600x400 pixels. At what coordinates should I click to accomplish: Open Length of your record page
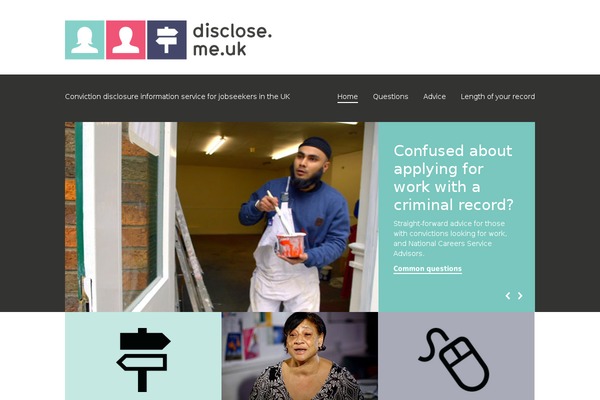(497, 96)
